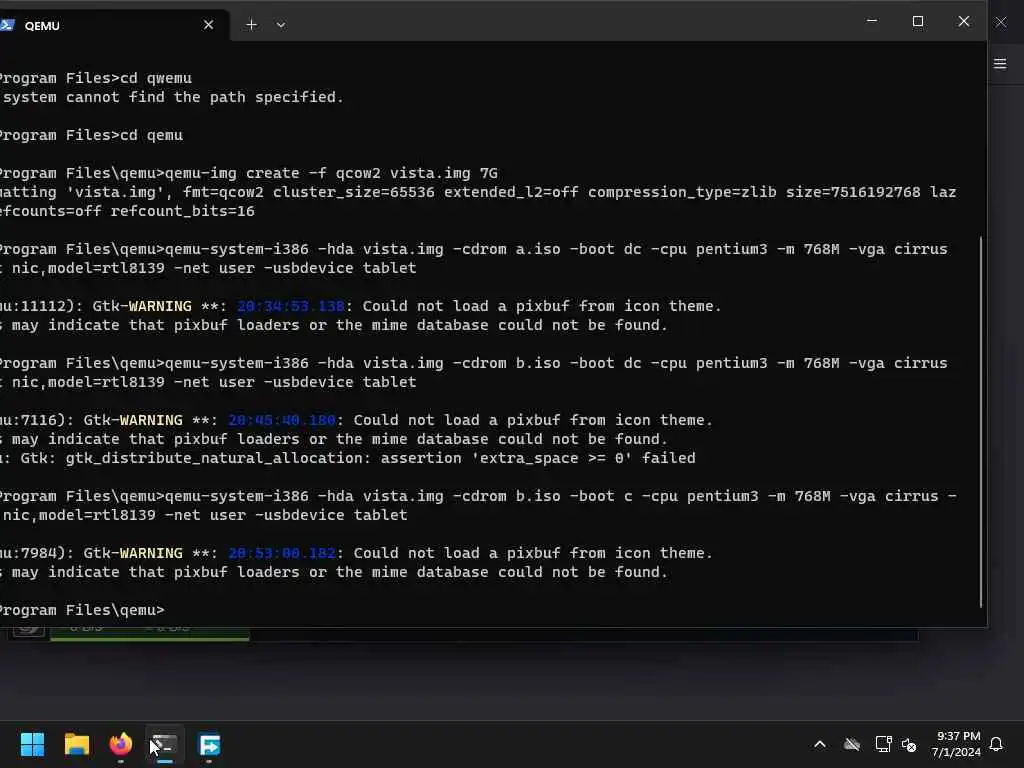Click the 'gtk_distribute_natural_allocation' assertion line
The width and height of the screenshot is (1024, 768).
348,458
